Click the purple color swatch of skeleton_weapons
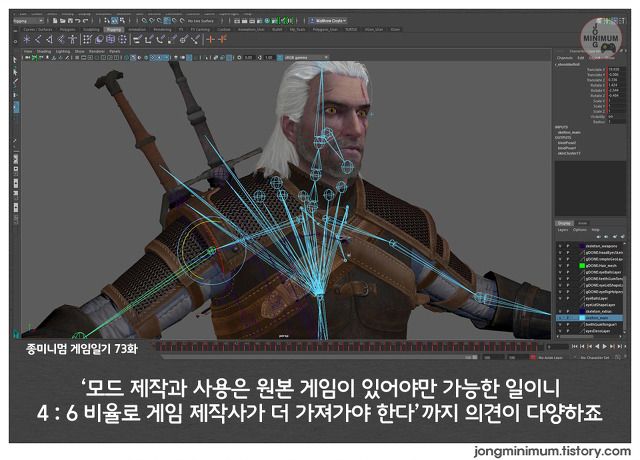The width and height of the screenshot is (640, 460). click(x=582, y=246)
